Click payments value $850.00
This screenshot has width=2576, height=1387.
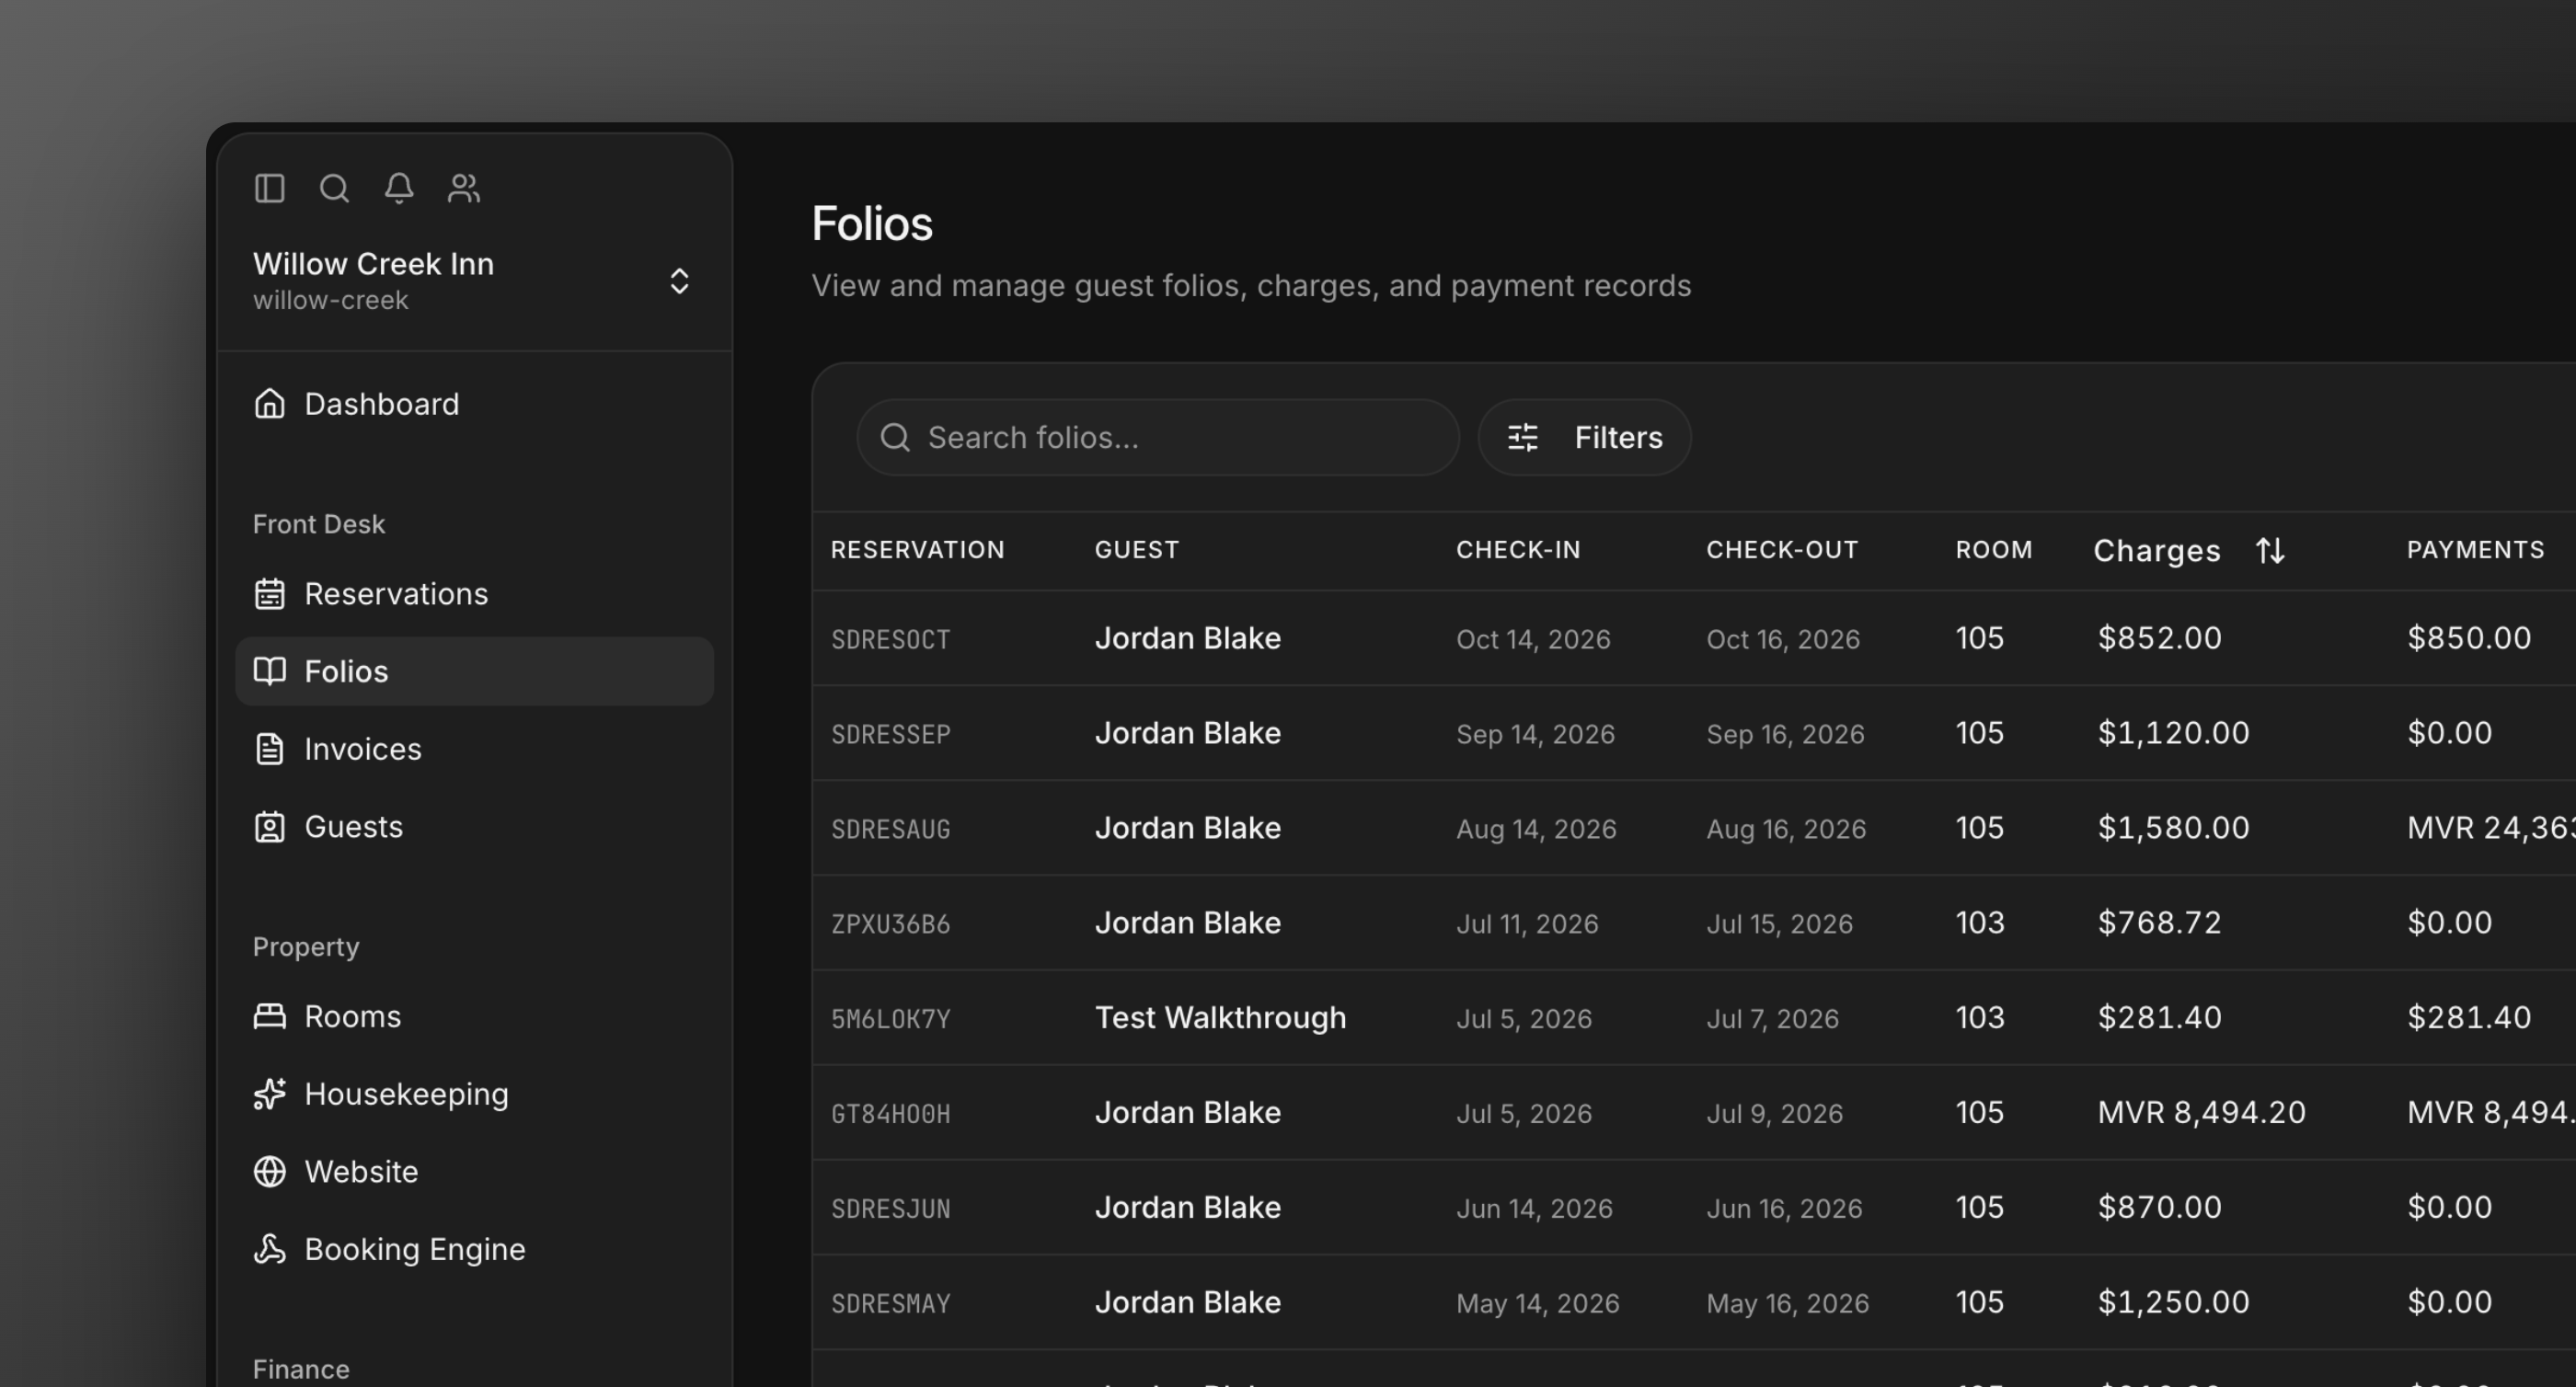[x=2469, y=638]
